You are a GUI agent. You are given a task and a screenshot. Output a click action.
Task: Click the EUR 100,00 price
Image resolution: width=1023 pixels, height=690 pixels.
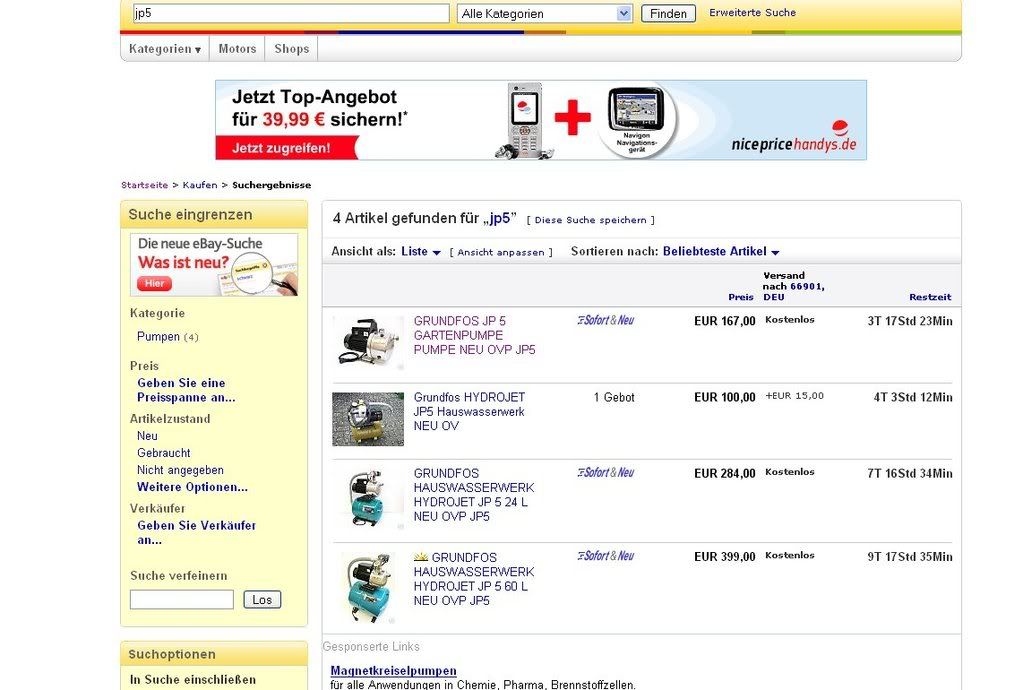tap(725, 397)
